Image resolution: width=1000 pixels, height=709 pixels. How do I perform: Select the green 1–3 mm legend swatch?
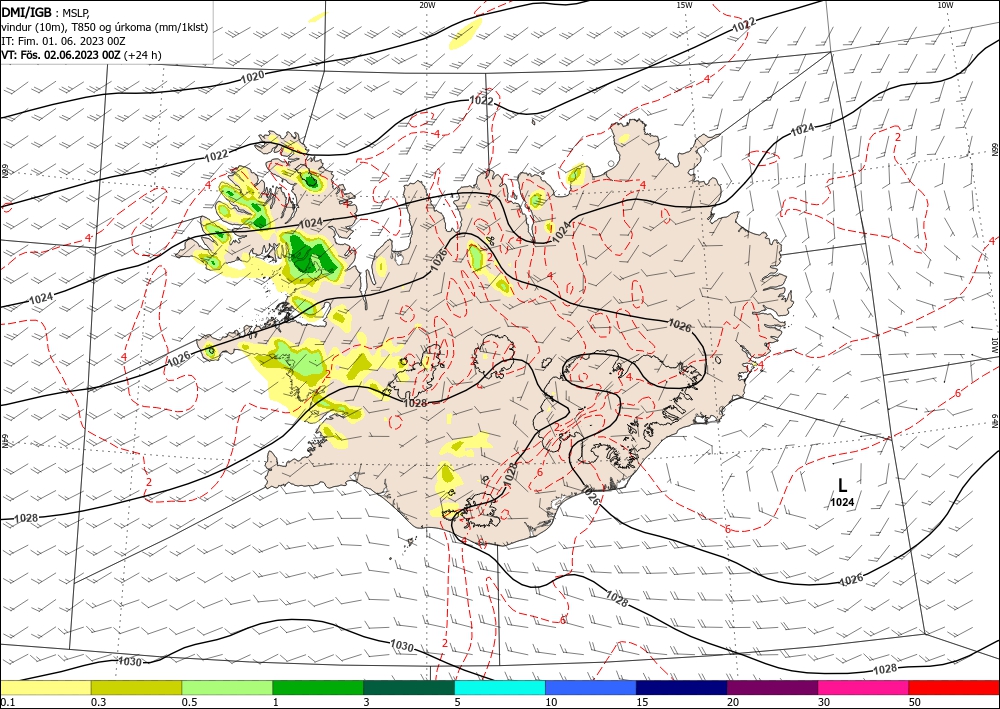tap(318, 687)
